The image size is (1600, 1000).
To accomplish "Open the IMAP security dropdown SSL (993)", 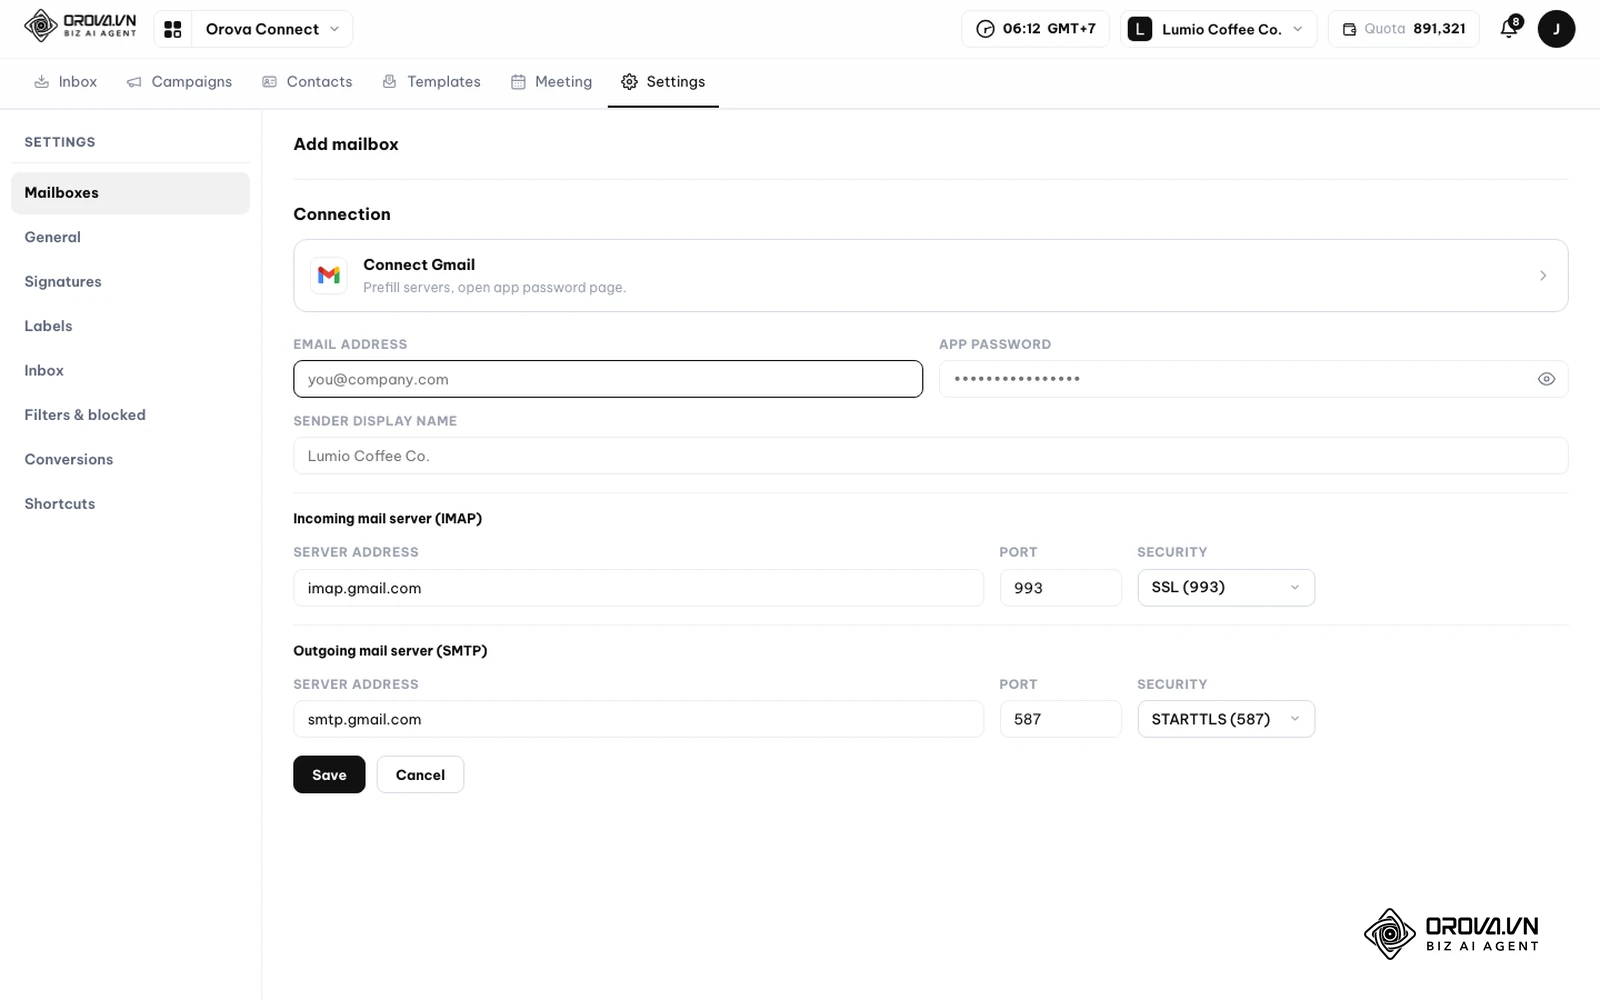I will point(1226,588).
